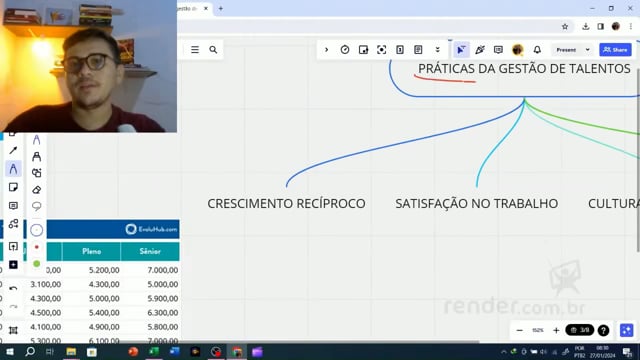Show more collaboration tools double chevron
This screenshot has height=360, width=640.
click(x=438, y=50)
